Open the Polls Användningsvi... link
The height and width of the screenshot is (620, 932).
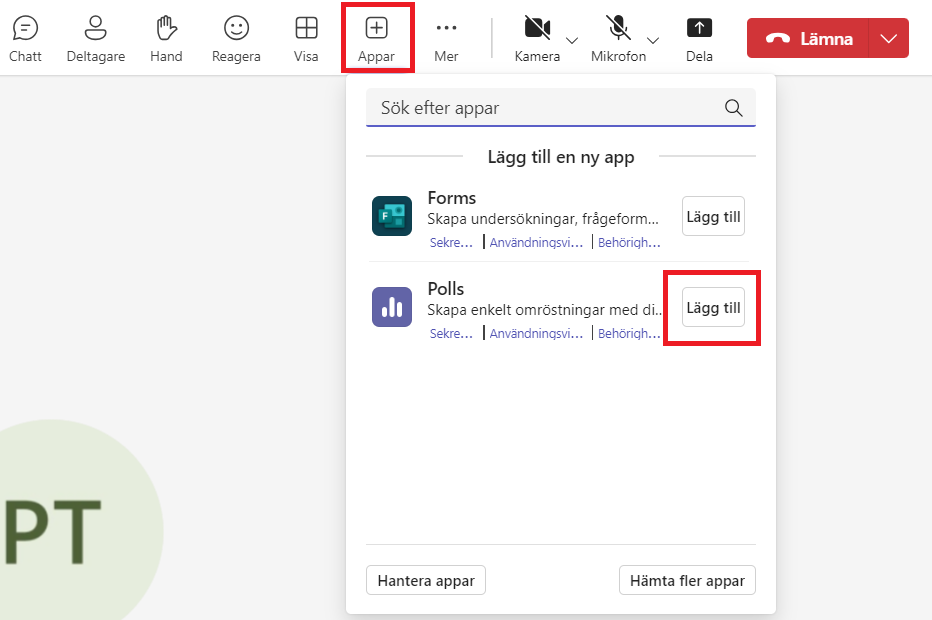536,333
